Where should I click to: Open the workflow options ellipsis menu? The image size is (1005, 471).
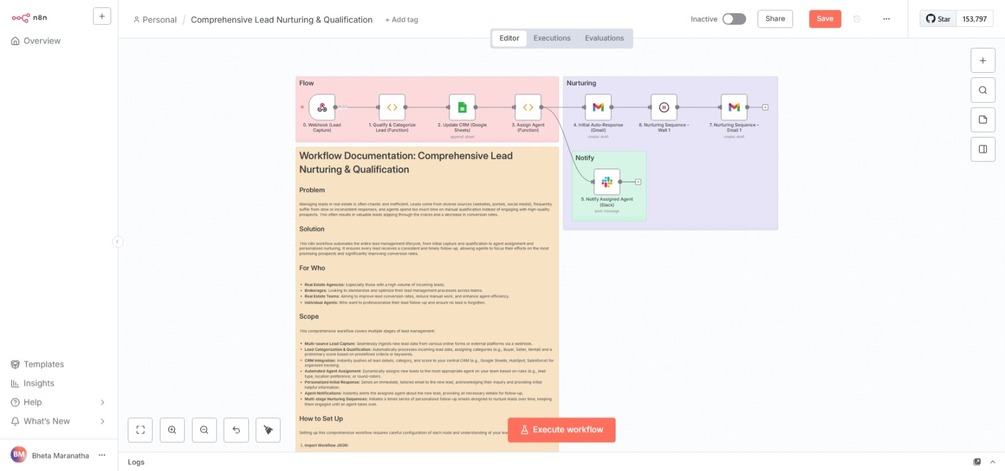point(886,19)
